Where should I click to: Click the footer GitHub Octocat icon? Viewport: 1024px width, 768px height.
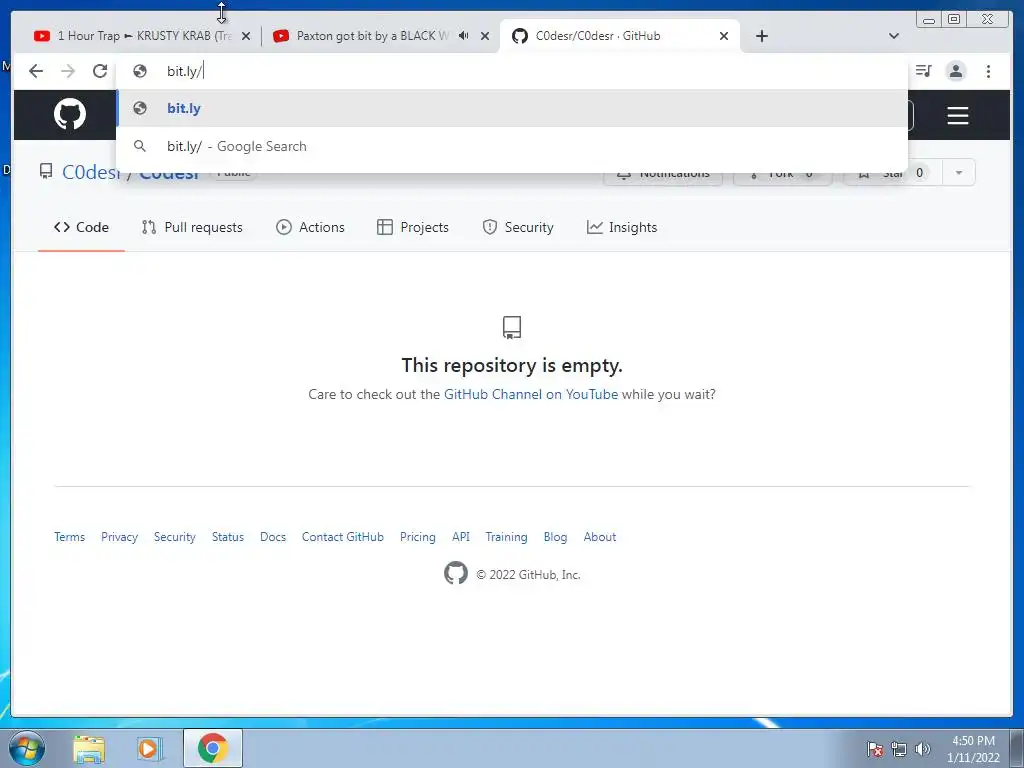pyautogui.click(x=456, y=573)
